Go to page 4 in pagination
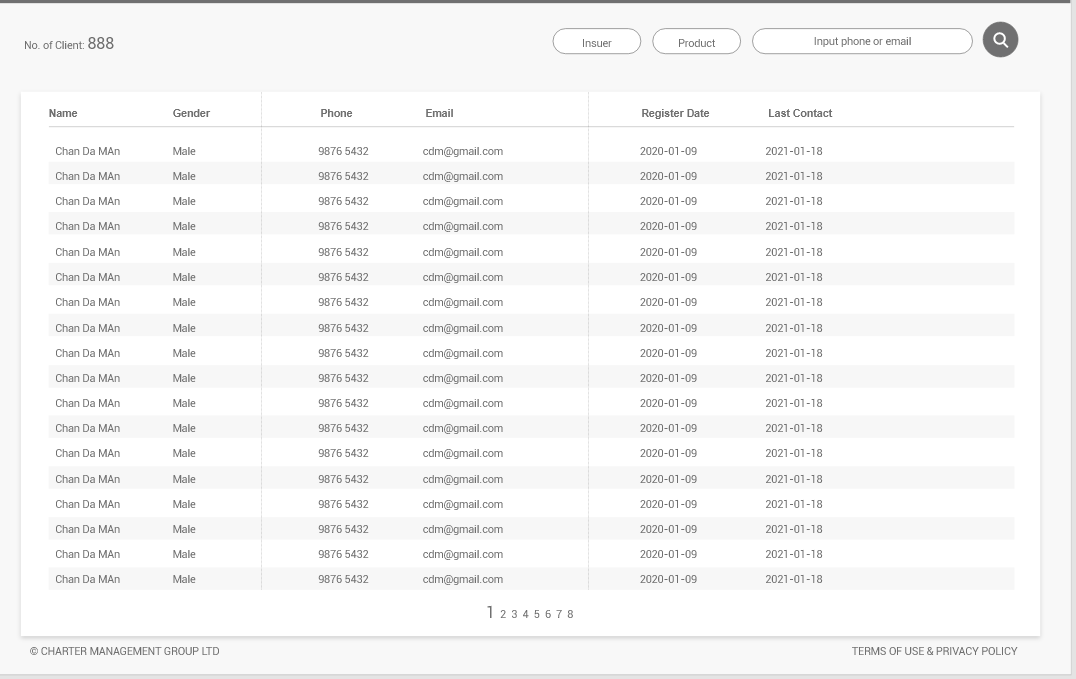Screen dimensions: 1076x679 pos(526,614)
